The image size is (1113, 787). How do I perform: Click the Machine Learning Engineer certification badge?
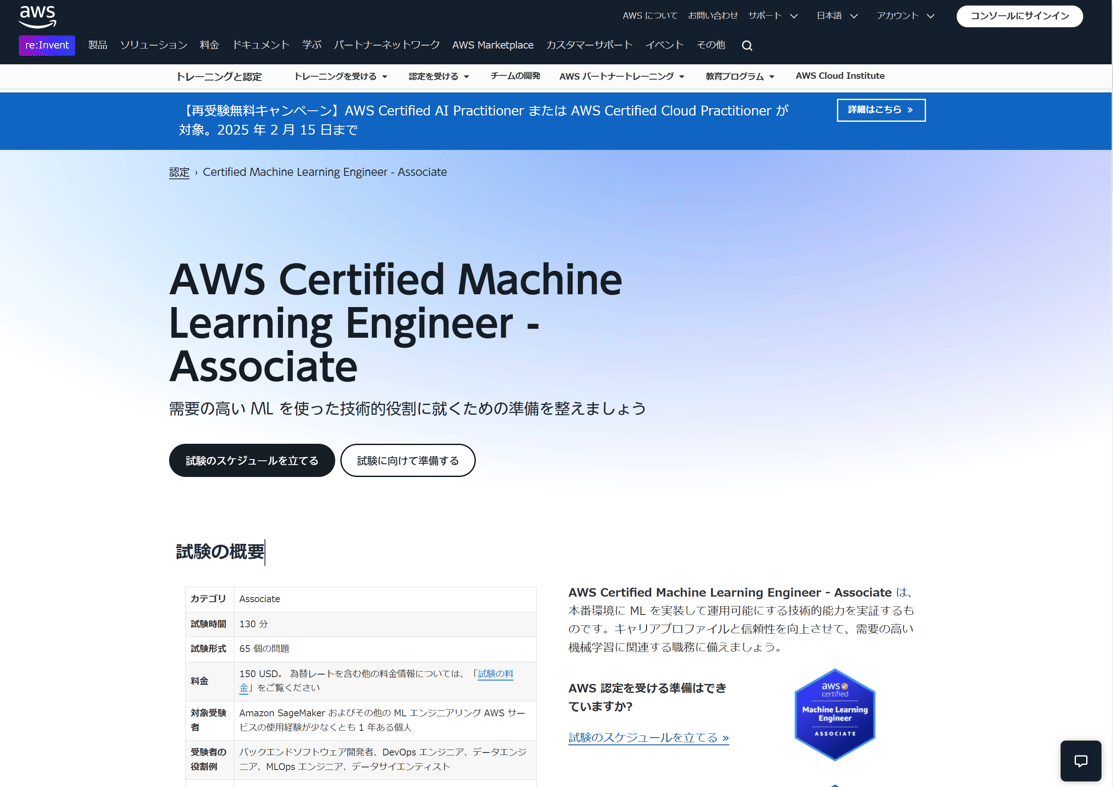pos(834,714)
